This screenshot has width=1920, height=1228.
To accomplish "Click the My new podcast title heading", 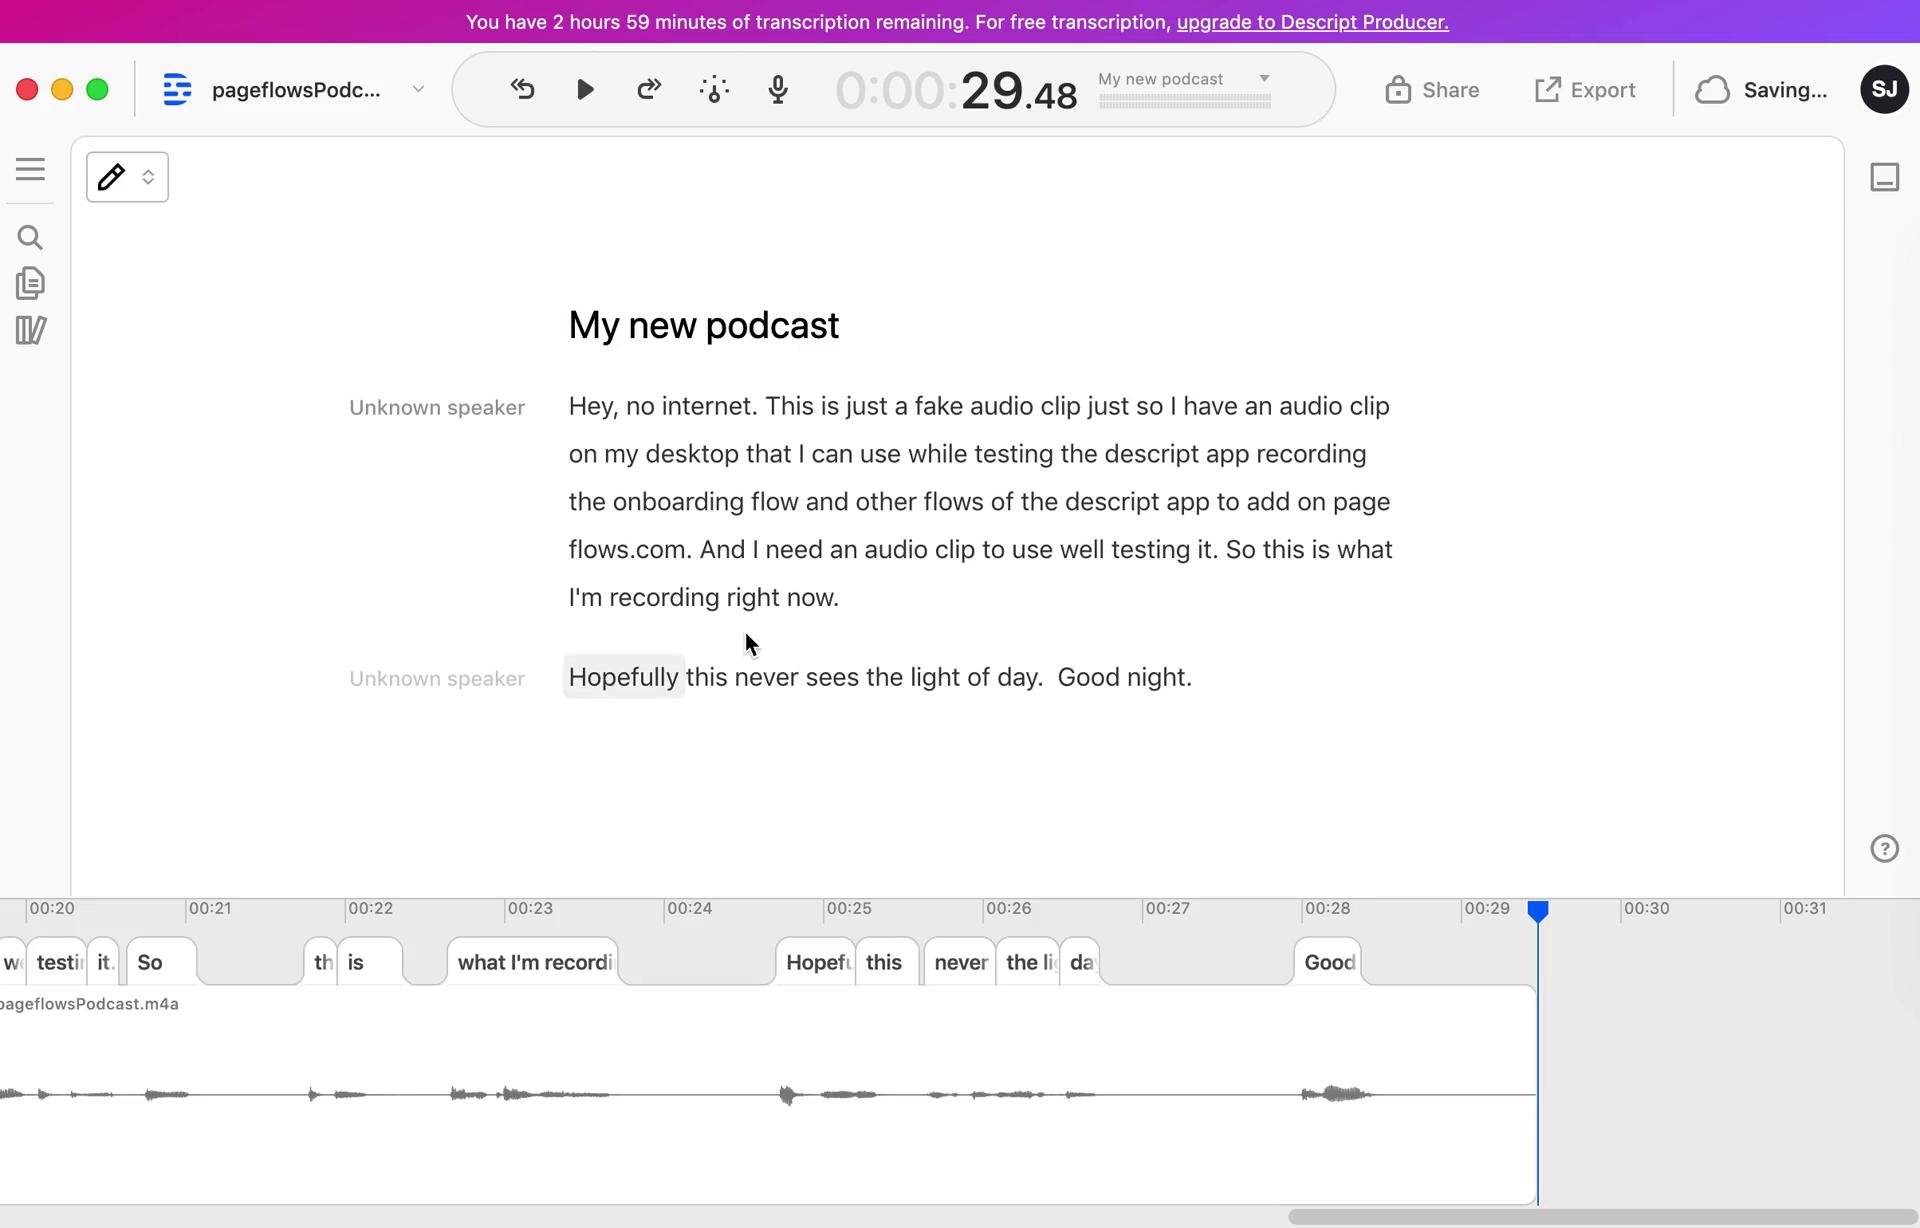I will coord(704,325).
